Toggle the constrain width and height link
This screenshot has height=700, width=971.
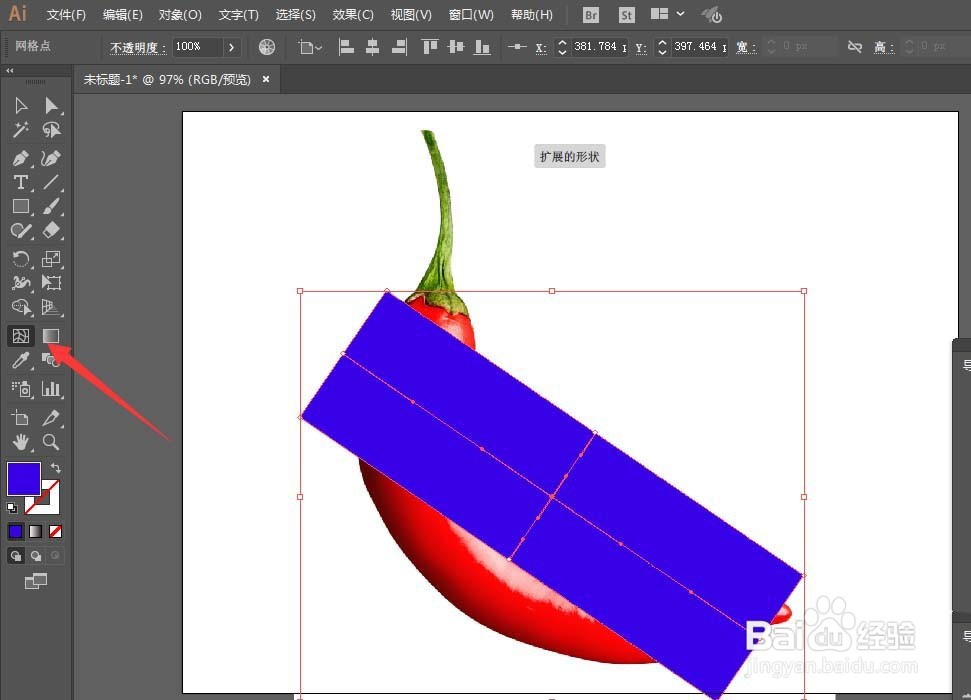855,46
